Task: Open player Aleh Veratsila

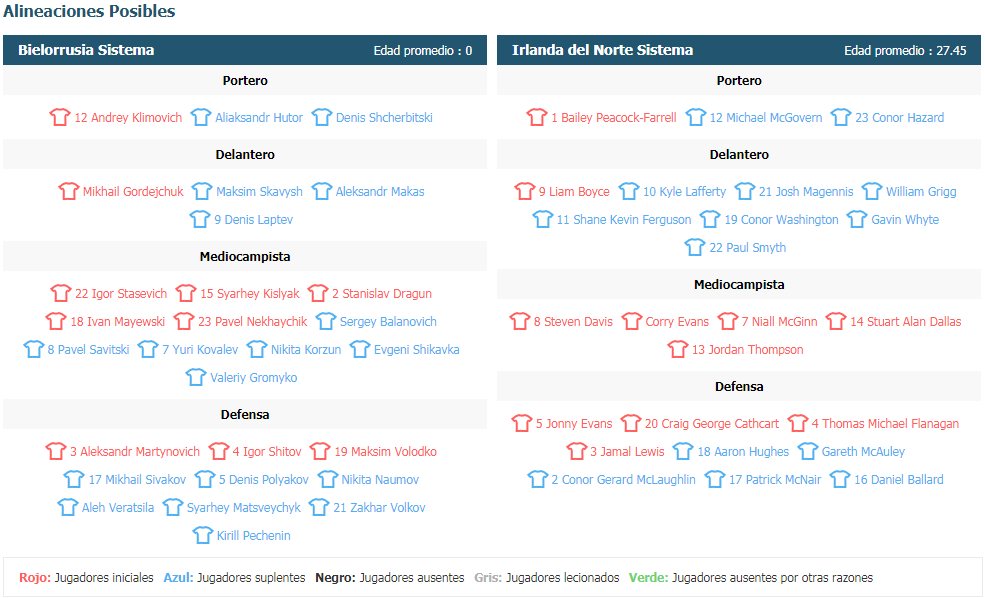Action: point(118,508)
